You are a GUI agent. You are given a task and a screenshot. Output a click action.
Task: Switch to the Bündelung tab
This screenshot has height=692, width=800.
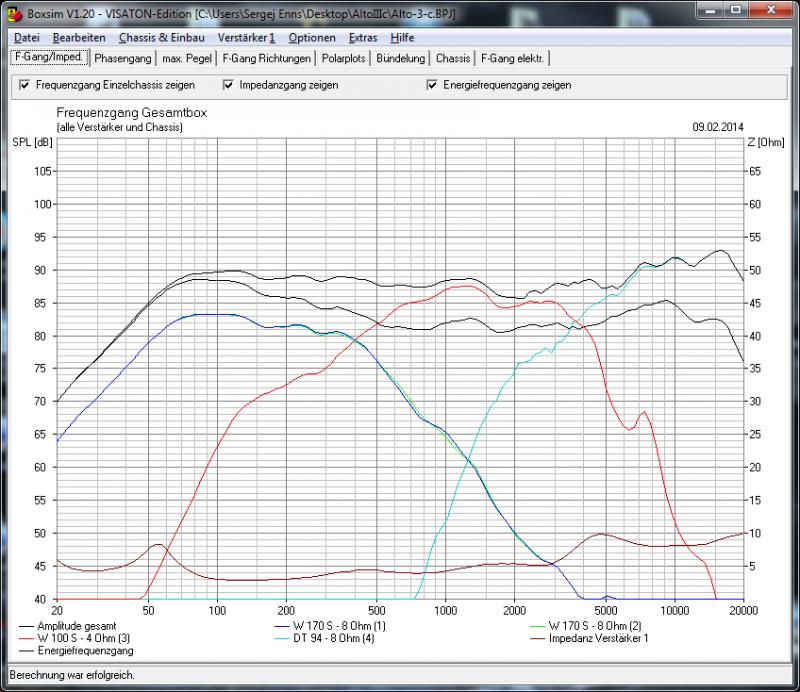[402, 58]
